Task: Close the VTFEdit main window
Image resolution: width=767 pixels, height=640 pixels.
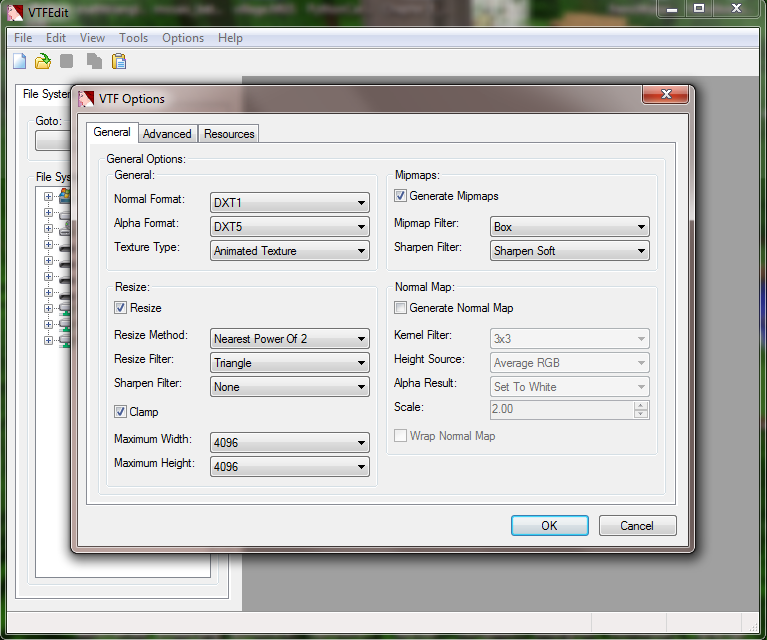Action: (736, 9)
